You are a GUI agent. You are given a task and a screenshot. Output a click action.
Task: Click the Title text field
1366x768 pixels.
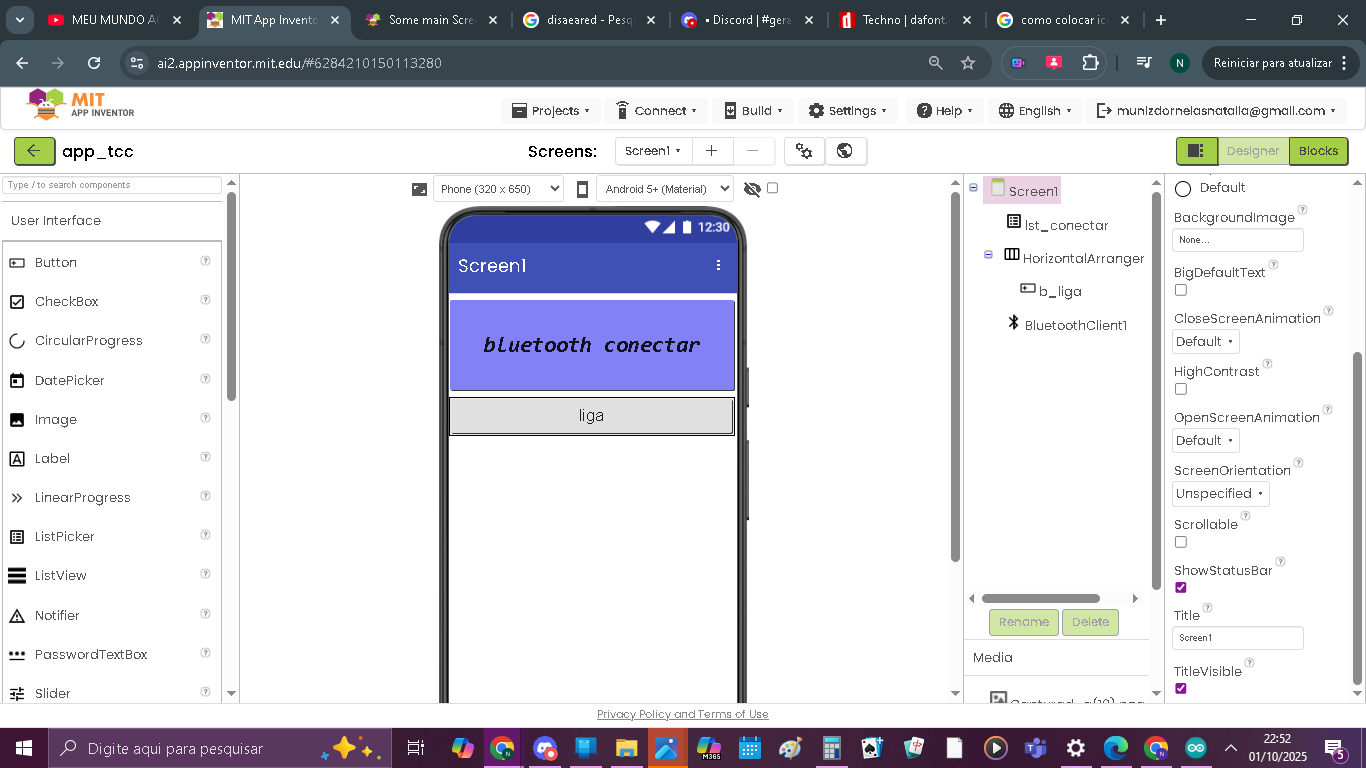click(x=1237, y=638)
